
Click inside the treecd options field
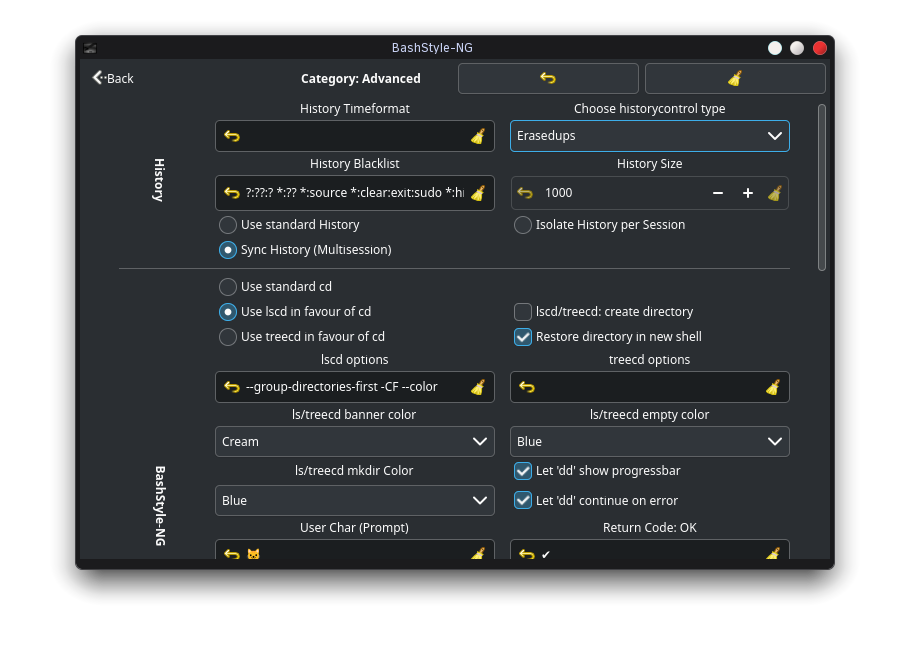649,386
